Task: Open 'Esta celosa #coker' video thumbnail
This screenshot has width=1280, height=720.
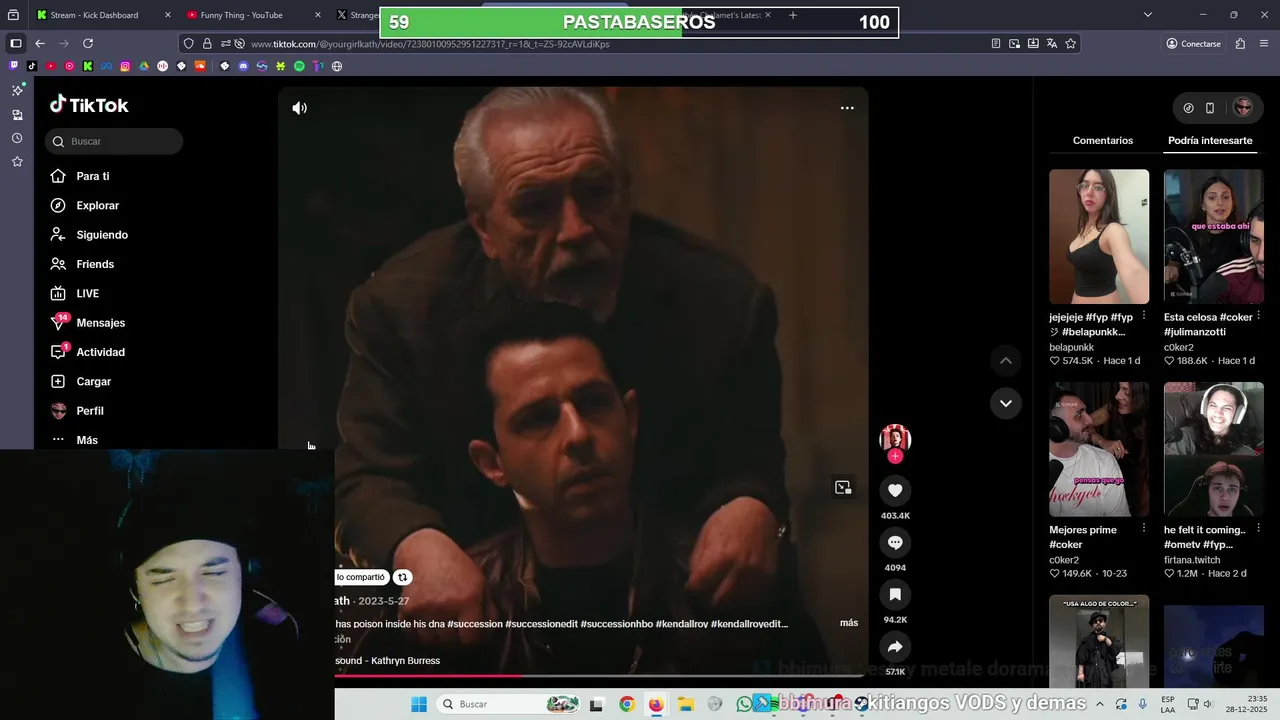Action: point(1213,236)
